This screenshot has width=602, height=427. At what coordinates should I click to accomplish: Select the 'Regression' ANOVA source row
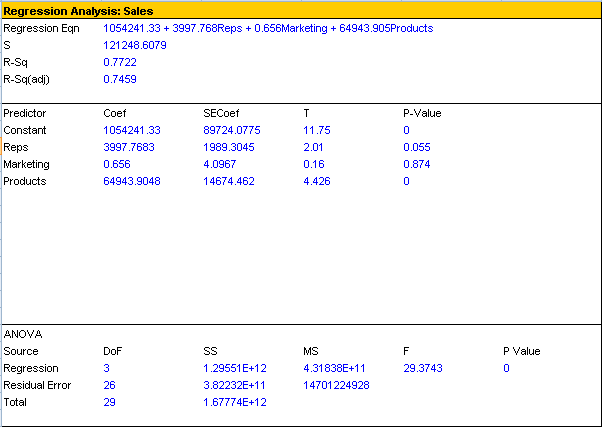(x=31, y=368)
